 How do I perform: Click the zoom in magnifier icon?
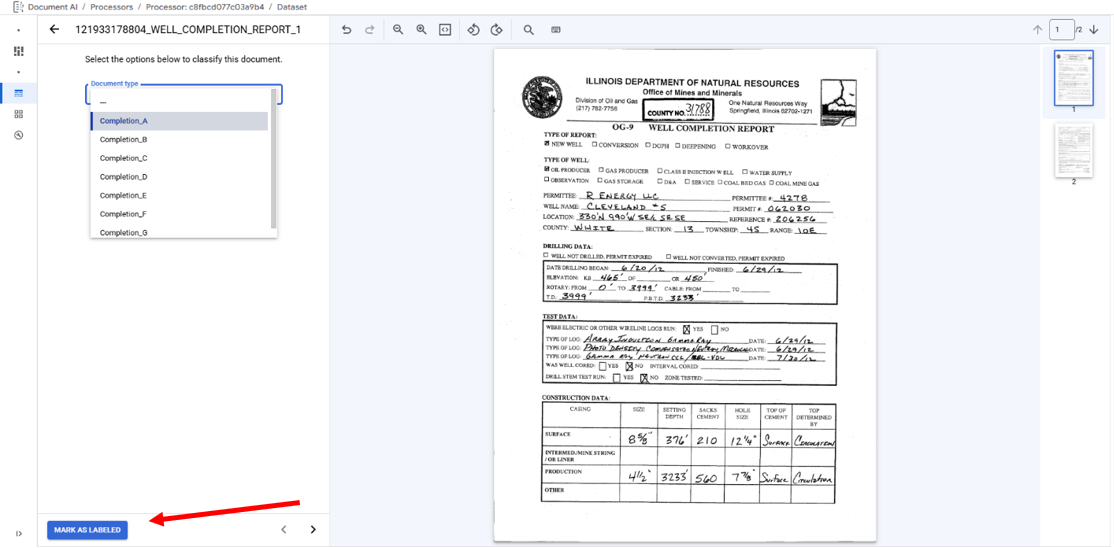pos(421,30)
